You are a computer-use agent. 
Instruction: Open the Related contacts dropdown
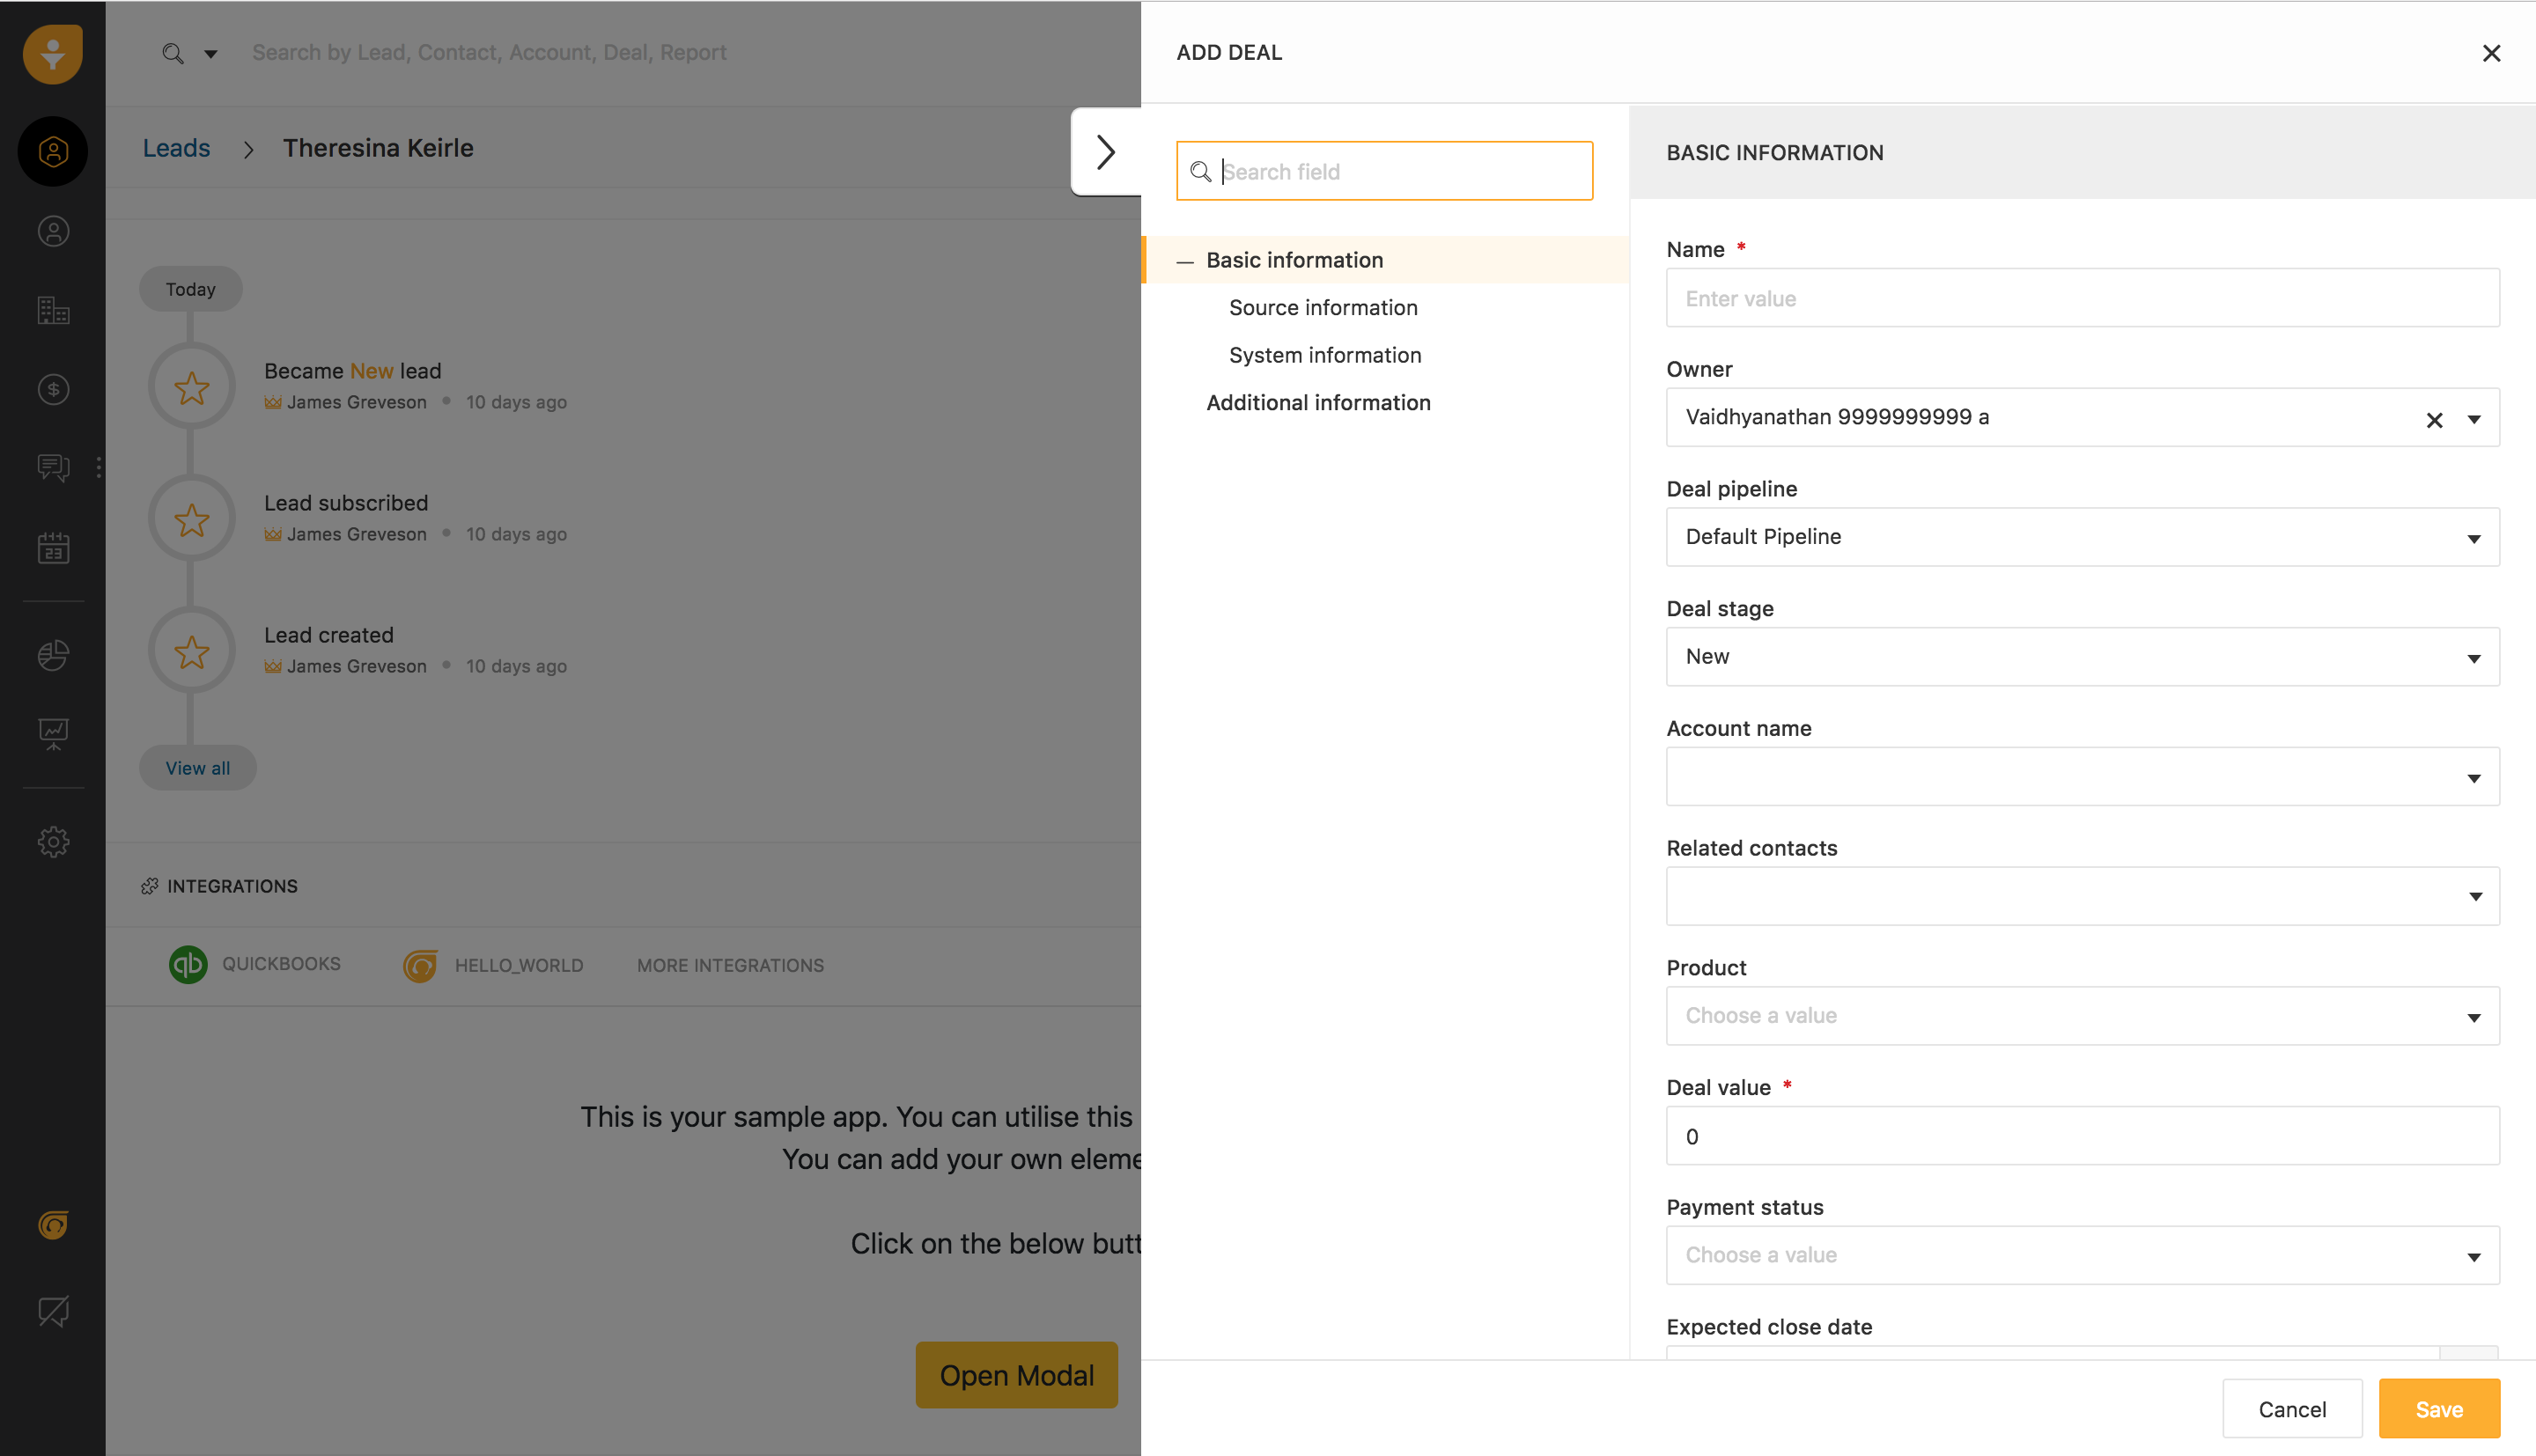tap(2082, 896)
